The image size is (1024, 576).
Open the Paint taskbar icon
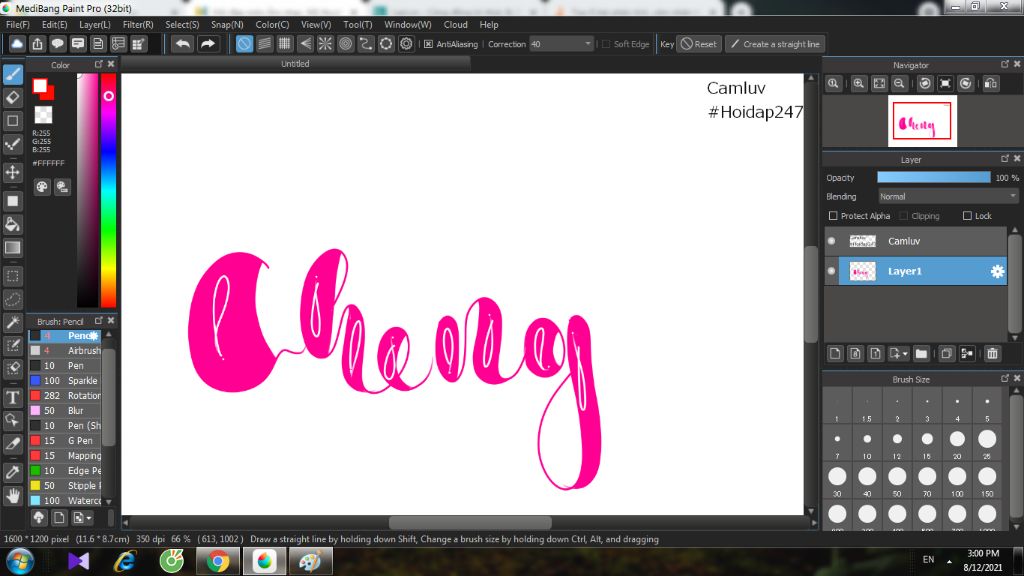(x=310, y=561)
